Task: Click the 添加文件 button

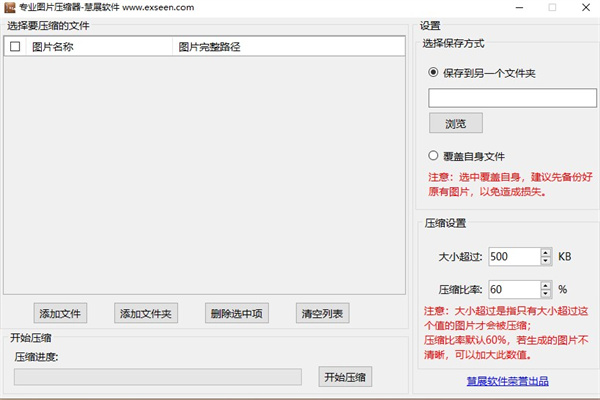Action: [60, 314]
